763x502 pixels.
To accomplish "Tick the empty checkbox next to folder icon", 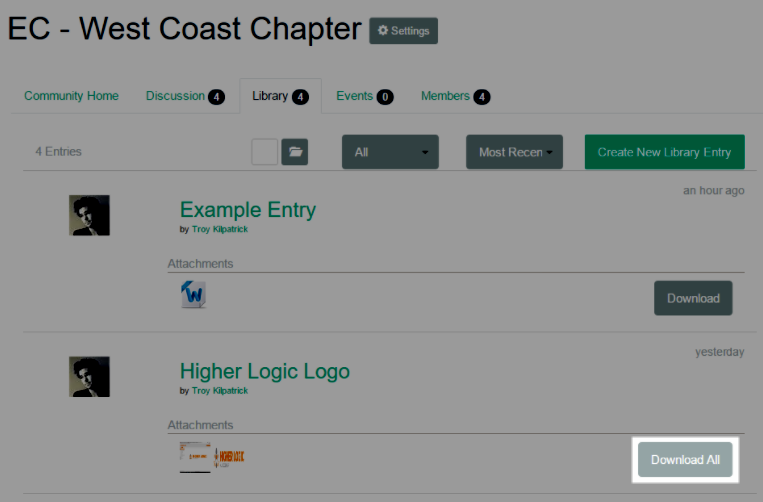I will (x=264, y=152).
